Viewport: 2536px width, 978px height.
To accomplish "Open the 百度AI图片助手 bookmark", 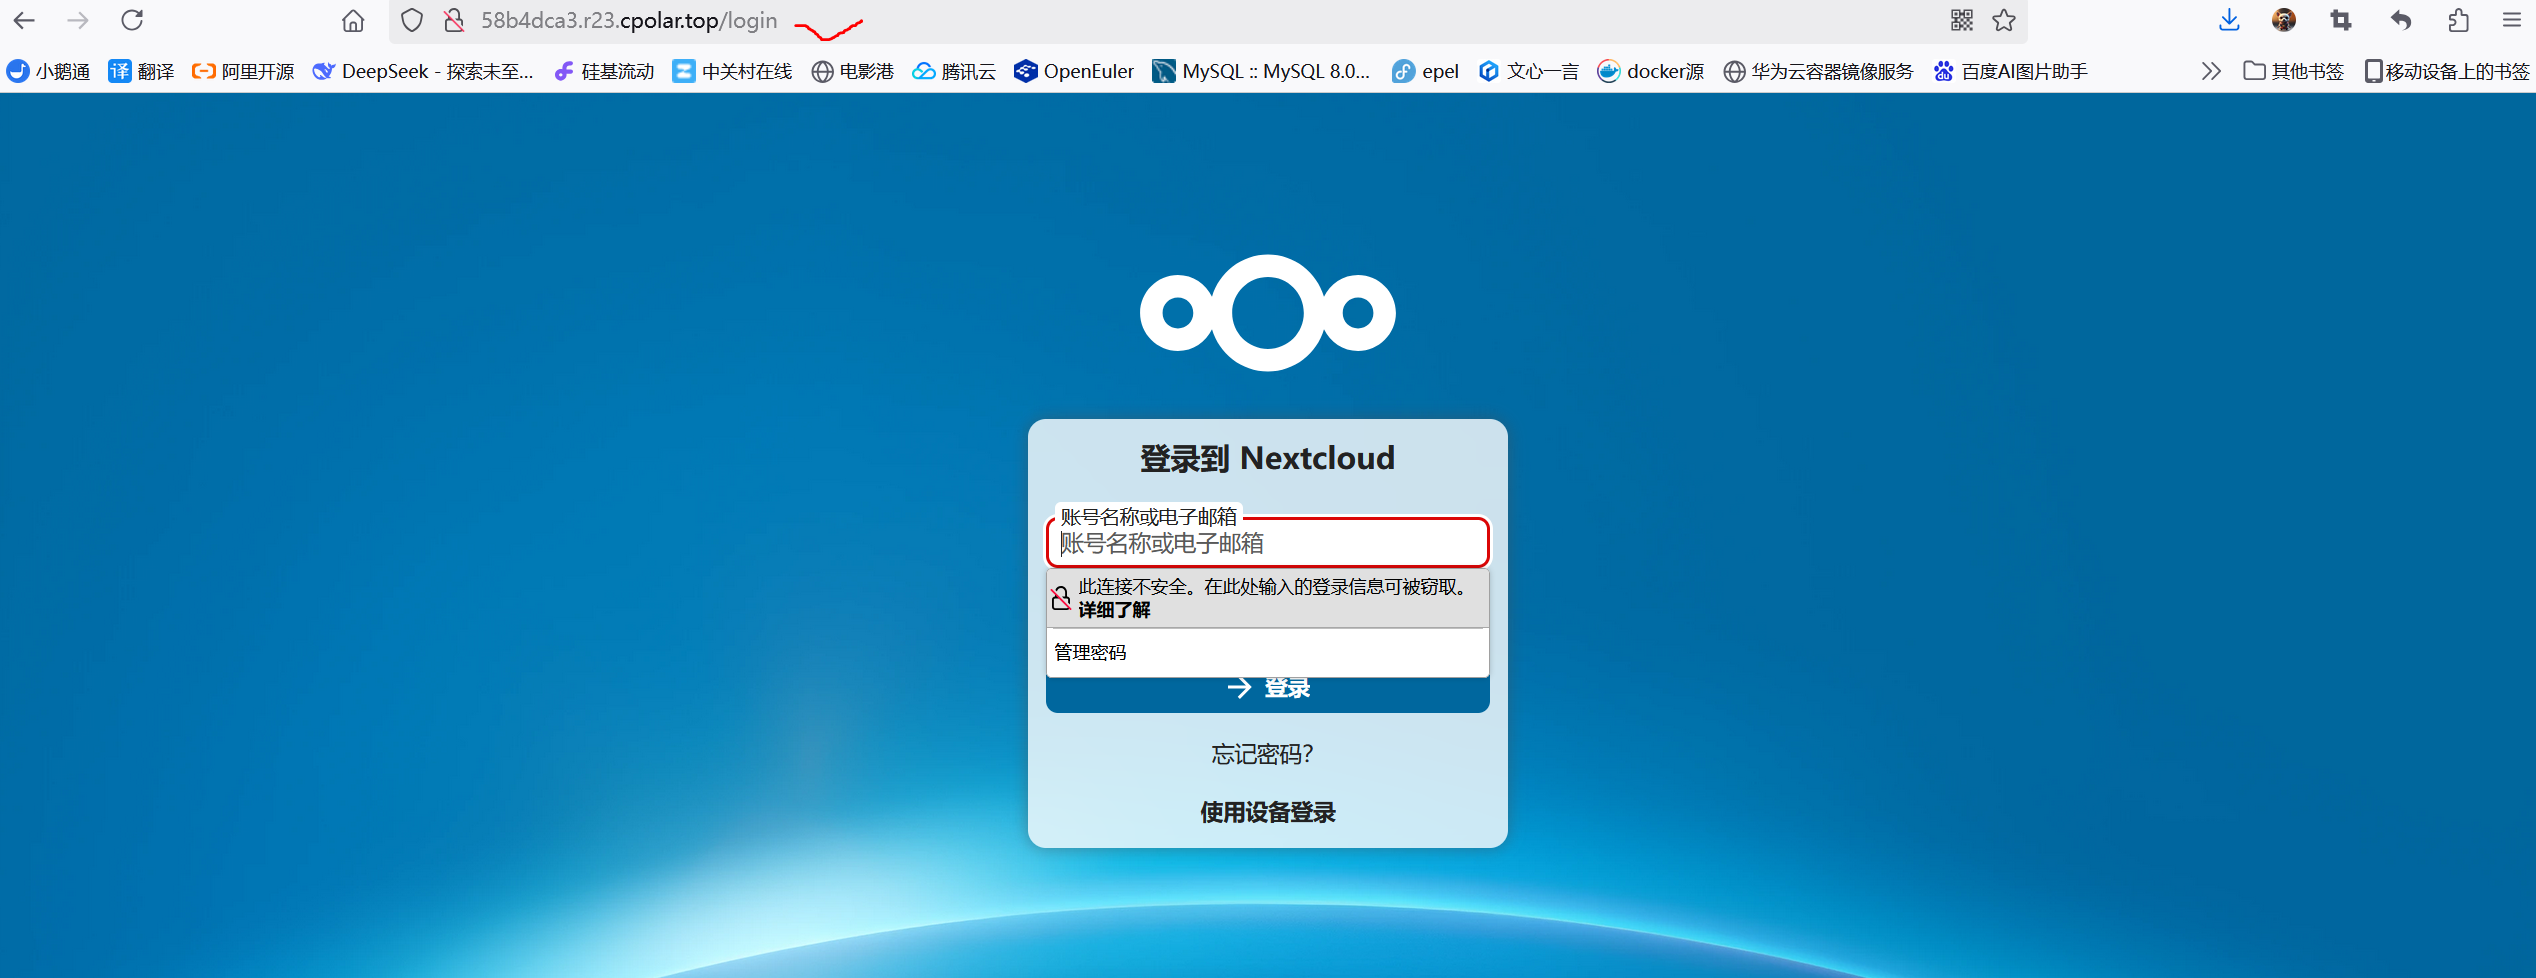I will (2010, 71).
